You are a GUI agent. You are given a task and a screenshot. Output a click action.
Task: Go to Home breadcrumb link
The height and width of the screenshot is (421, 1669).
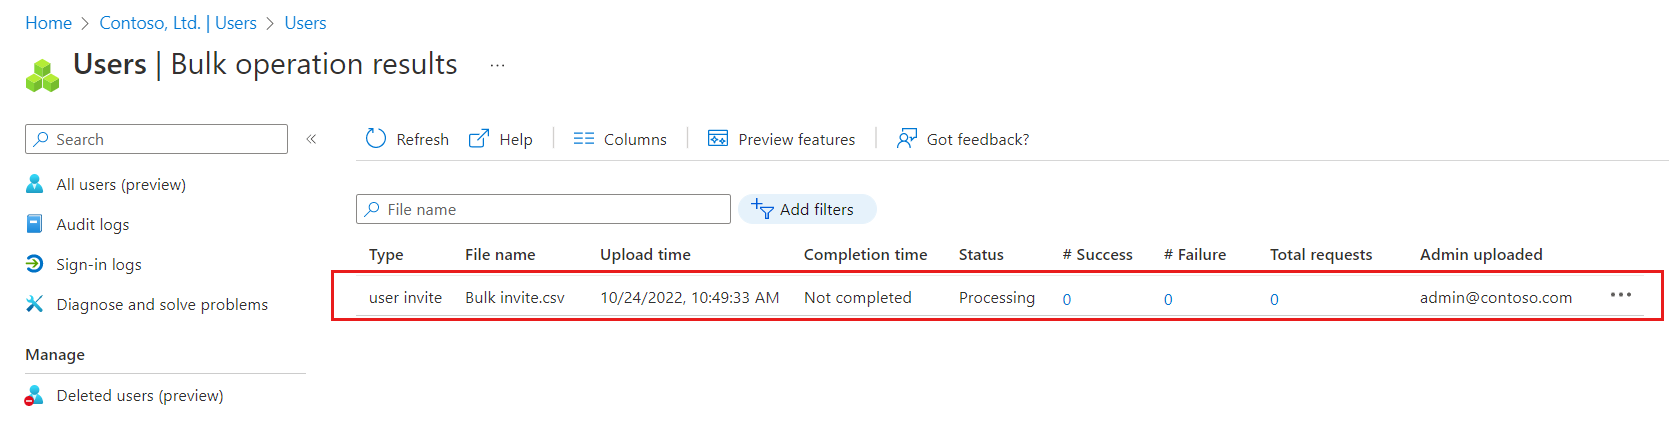point(48,23)
